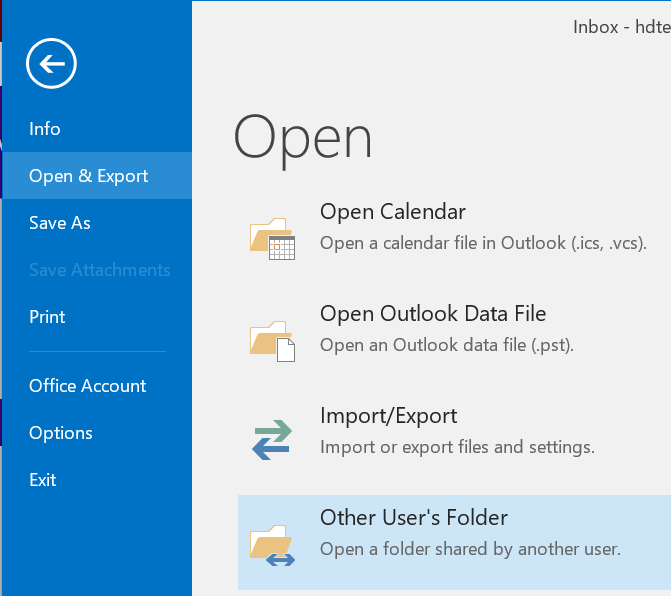Click the Open Outlook Data File icon

click(x=273, y=341)
